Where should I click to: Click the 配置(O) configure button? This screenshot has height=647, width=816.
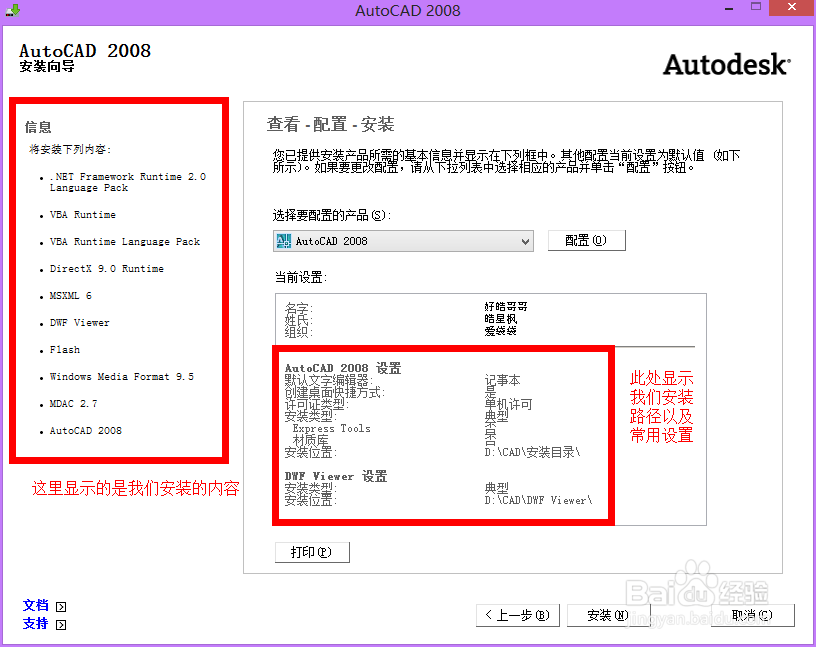point(586,240)
